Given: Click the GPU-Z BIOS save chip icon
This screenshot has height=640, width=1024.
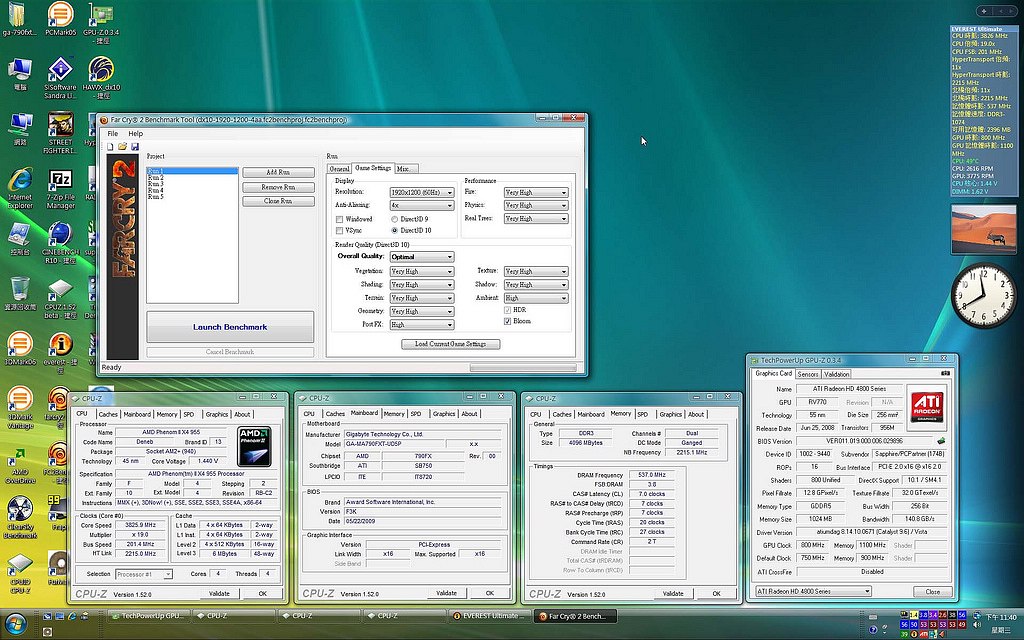Looking at the screenshot, I should tap(942, 441).
